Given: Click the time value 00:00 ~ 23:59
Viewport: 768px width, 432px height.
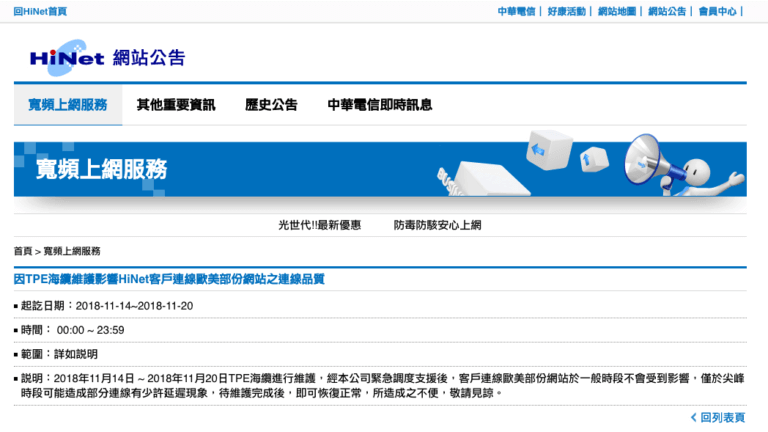Looking at the screenshot, I should tap(91, 330).
